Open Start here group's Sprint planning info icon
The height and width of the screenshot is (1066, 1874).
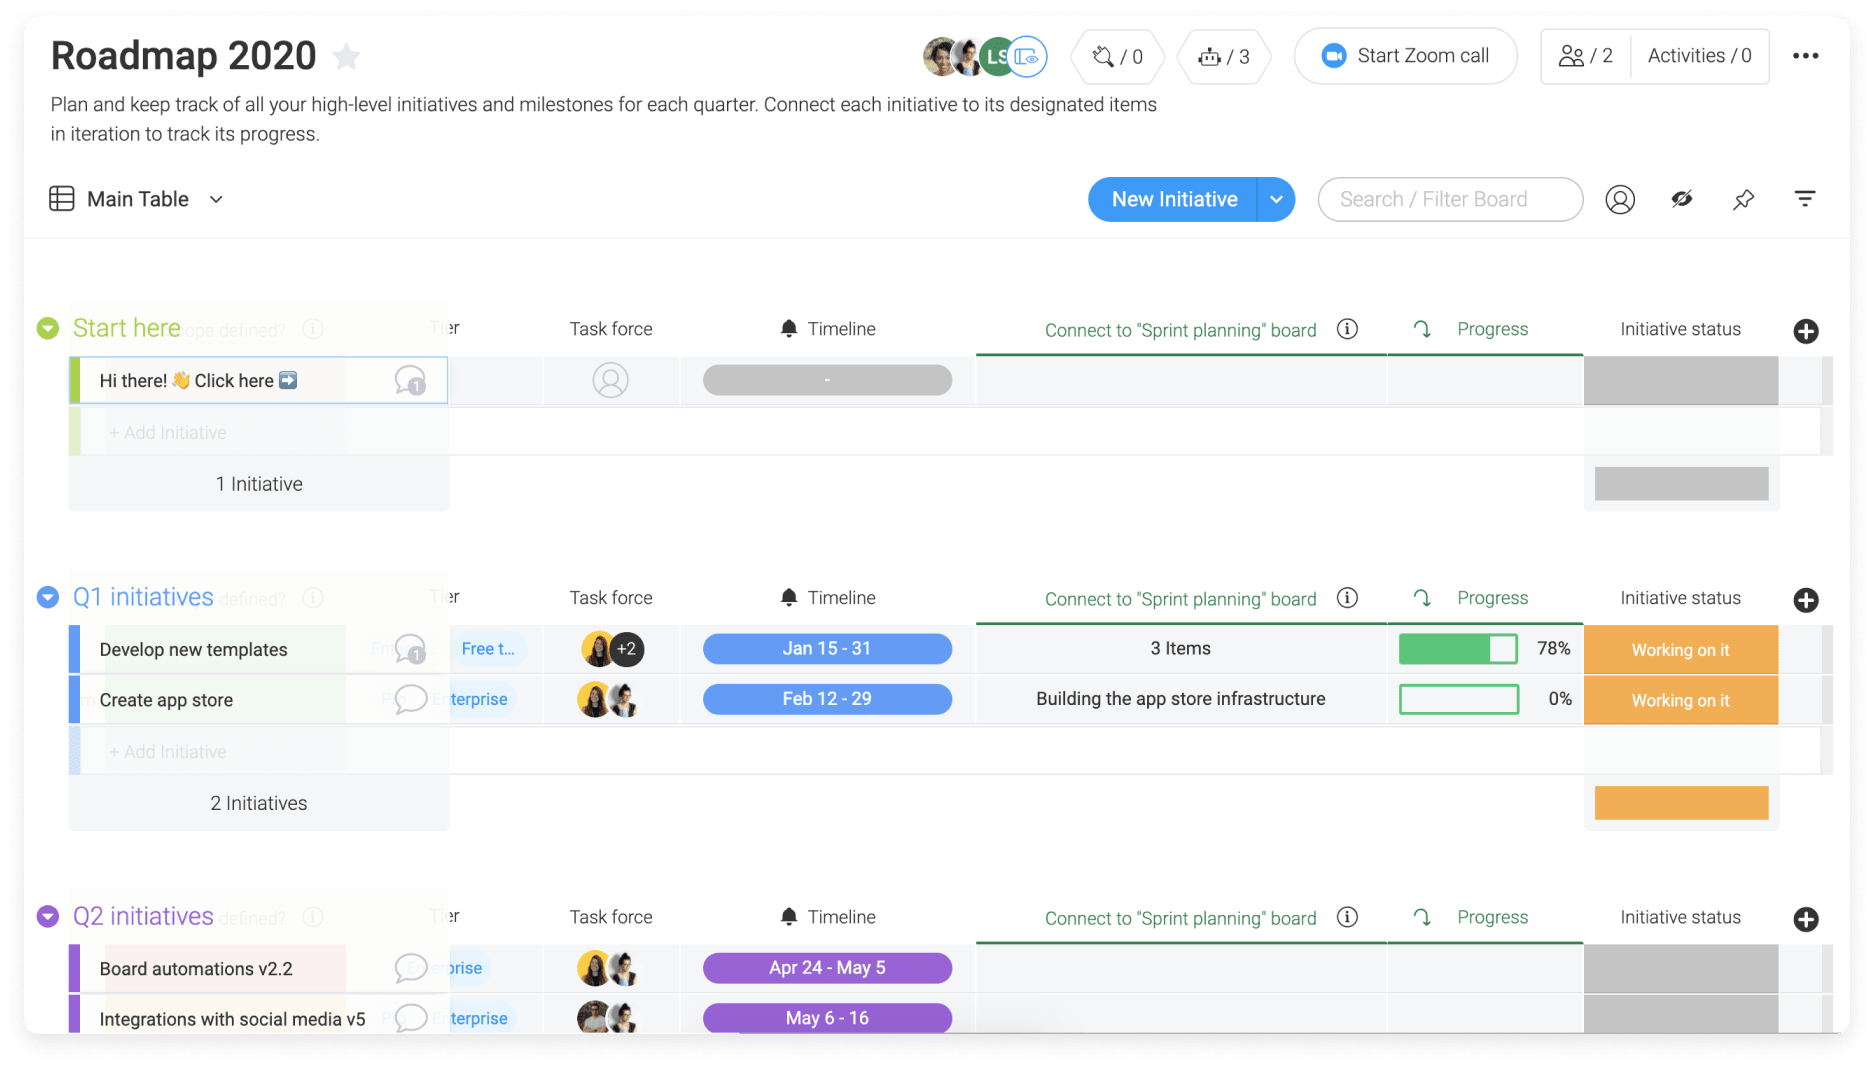1347,329
